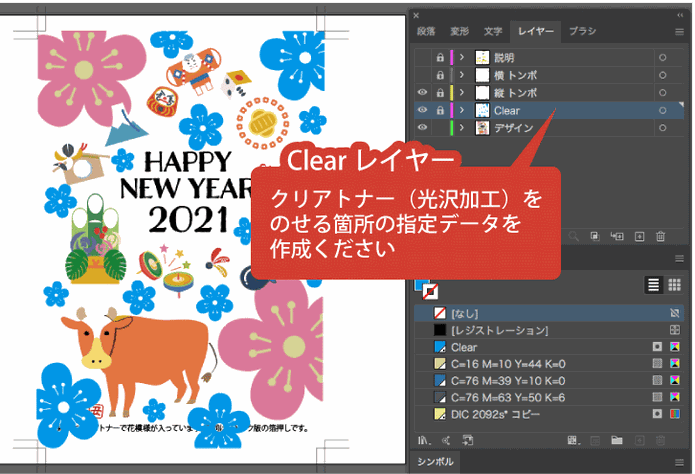Viewport: 695px width, 474px height.
Task: Switch swatches to thumbnail grid view
Action: click(674, 285)
